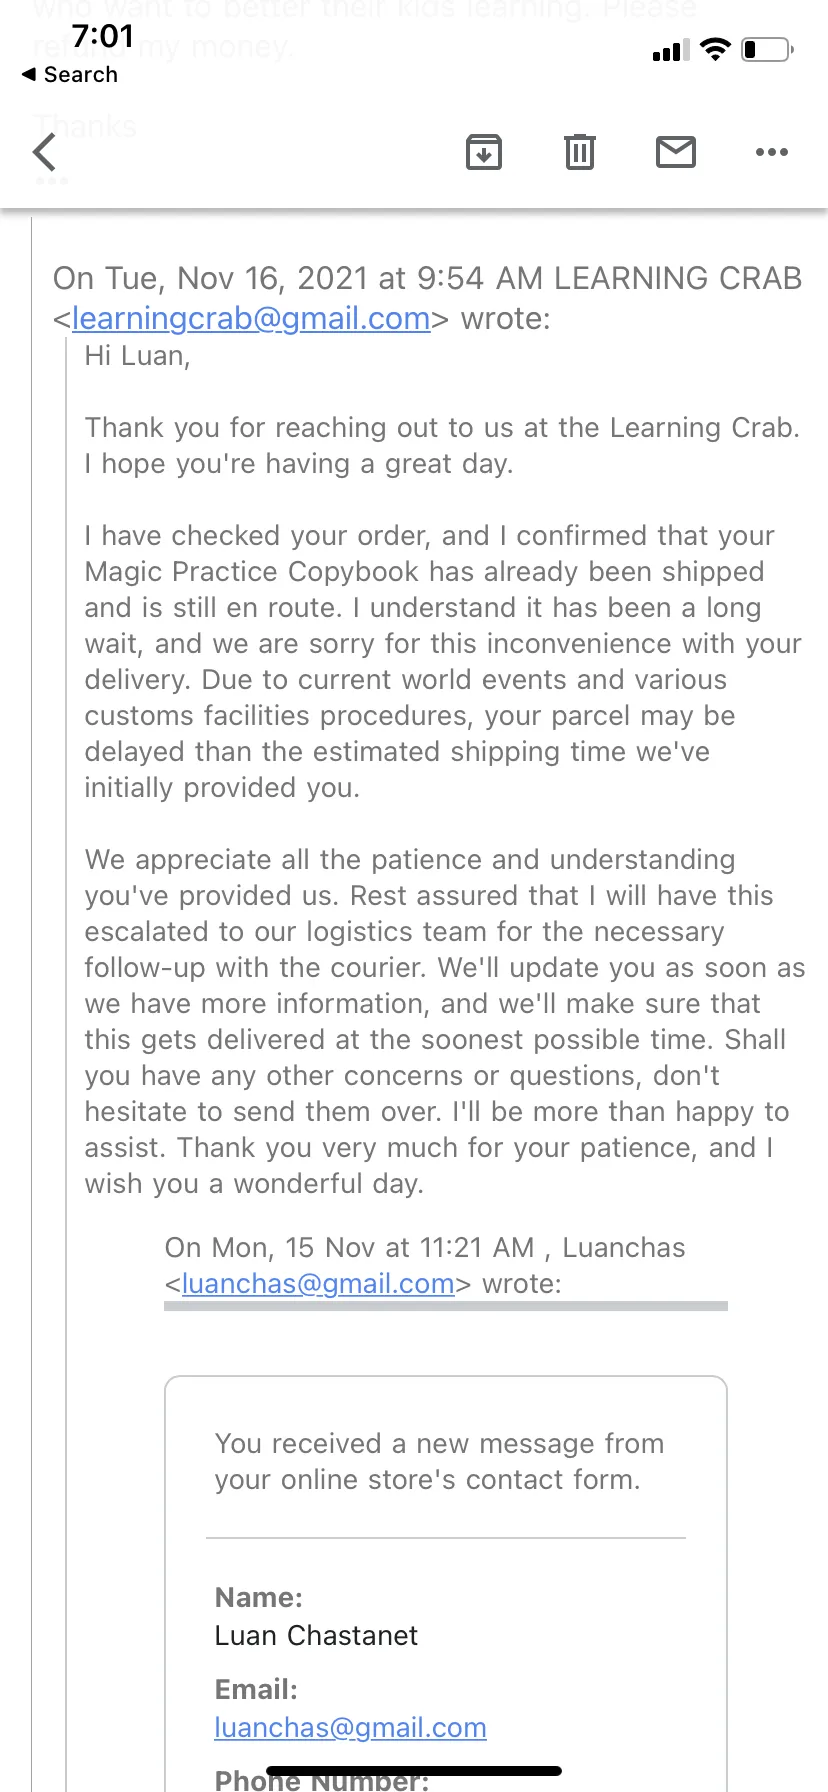
Task: Tap the 'On Mon, 15 Nov' quoted header
Action: (425, 1265)
